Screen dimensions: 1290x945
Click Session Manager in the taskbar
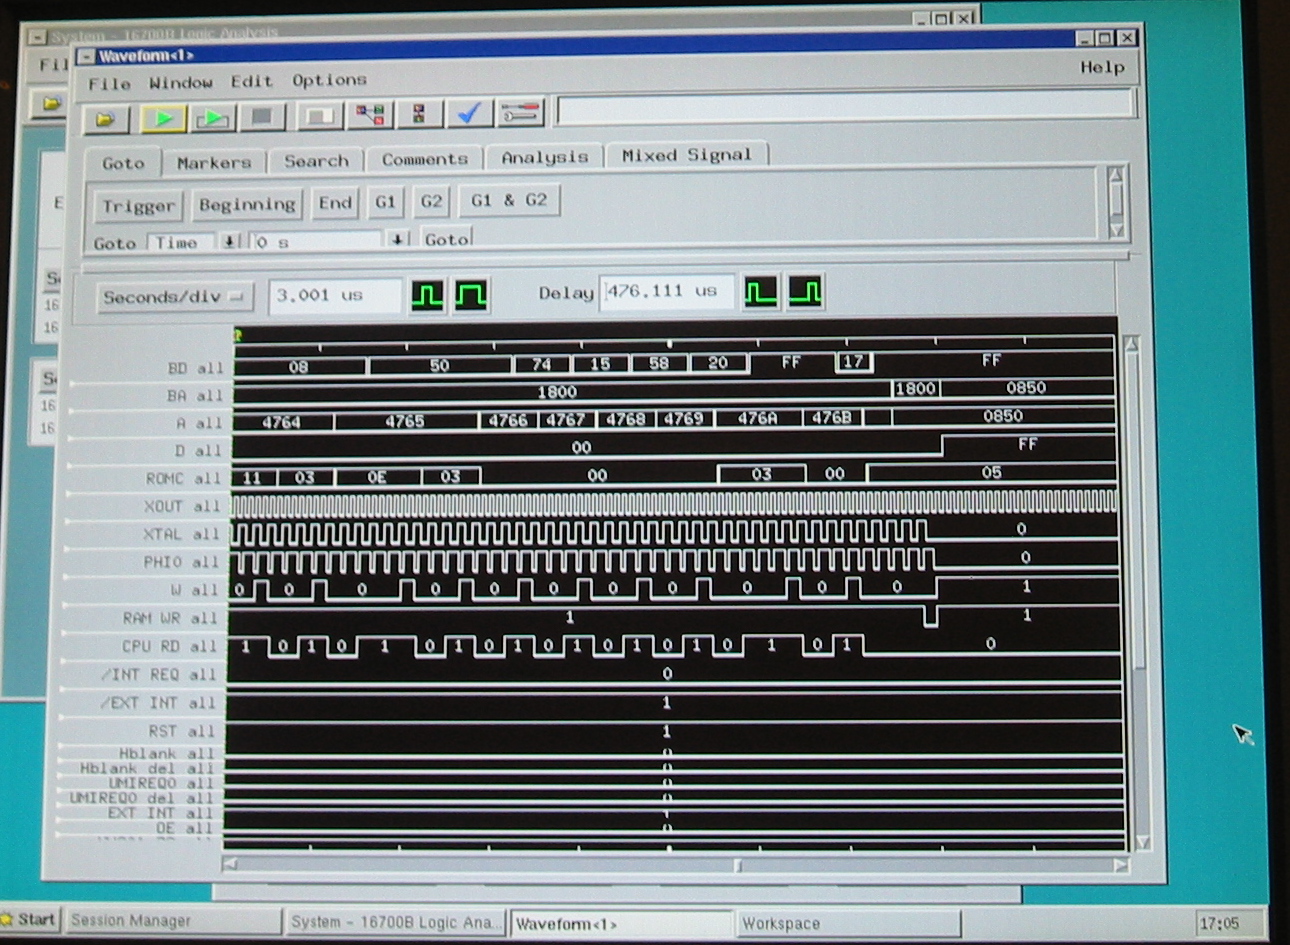(131, 921)
